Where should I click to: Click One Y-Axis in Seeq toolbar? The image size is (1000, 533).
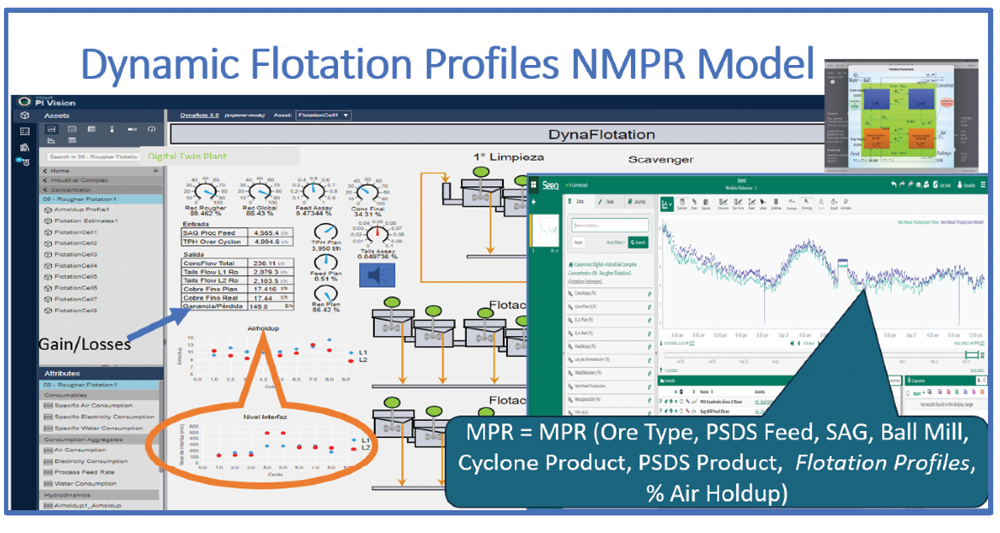tap(738, 204)
